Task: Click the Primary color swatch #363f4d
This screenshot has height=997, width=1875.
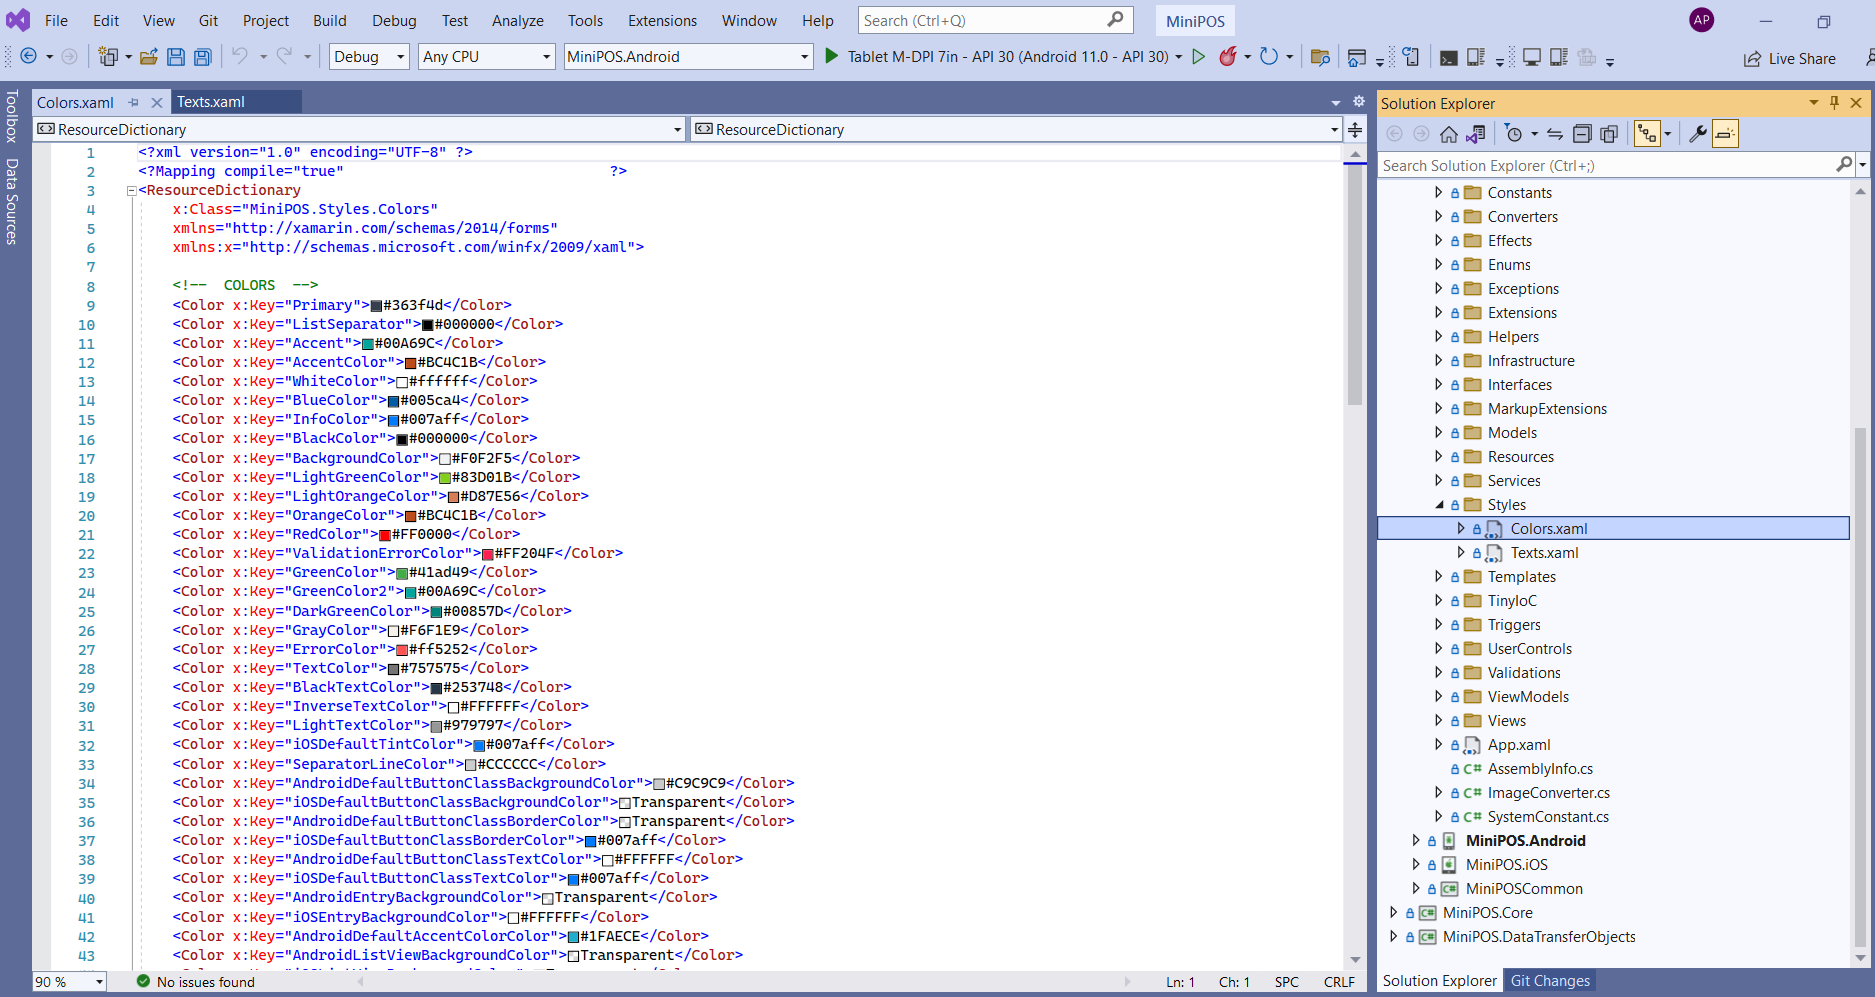Action: click(x=377, y=306)
